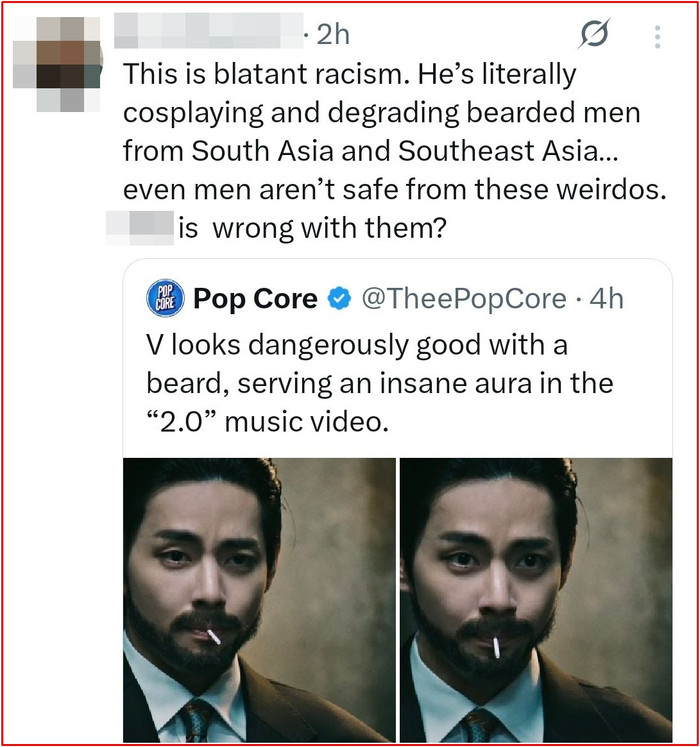This screenshot has width=700, height=747.
Task: Click the "This is blatant racism" line
Action: point(349,74)
